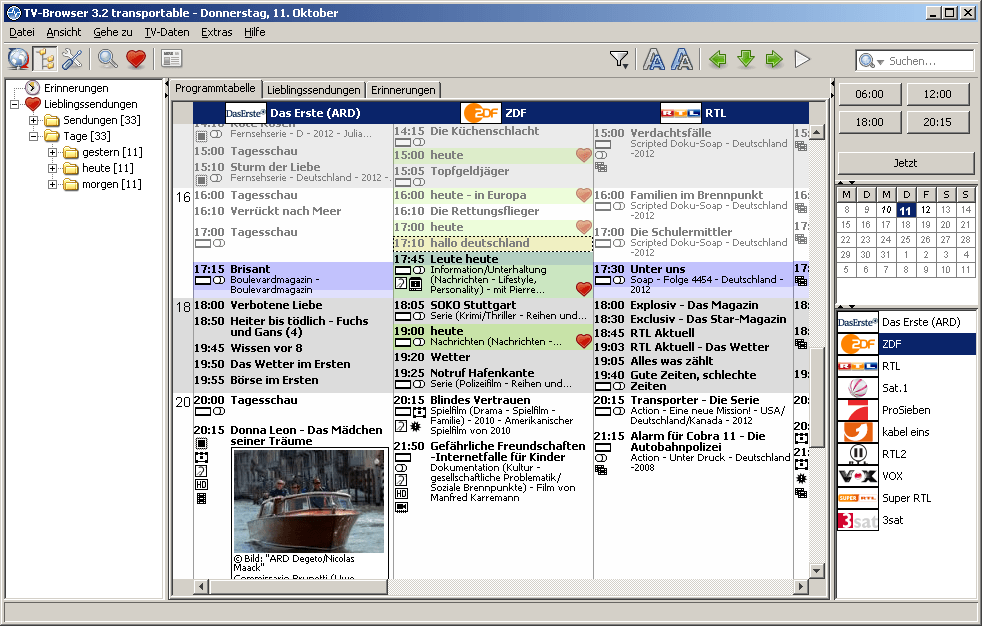Click the globe update TV data icon
The width and height of the screenshot is (982, 626).
[x=18, y=59]
